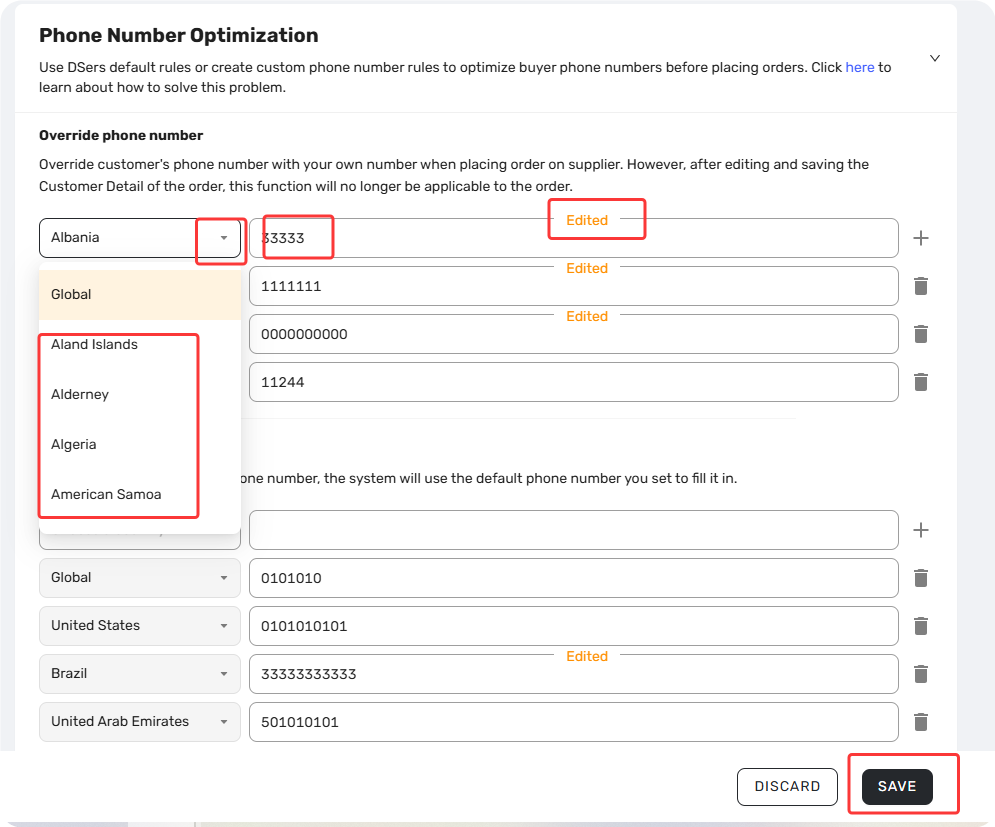Choose American Samoa in the list

[140, 494]
